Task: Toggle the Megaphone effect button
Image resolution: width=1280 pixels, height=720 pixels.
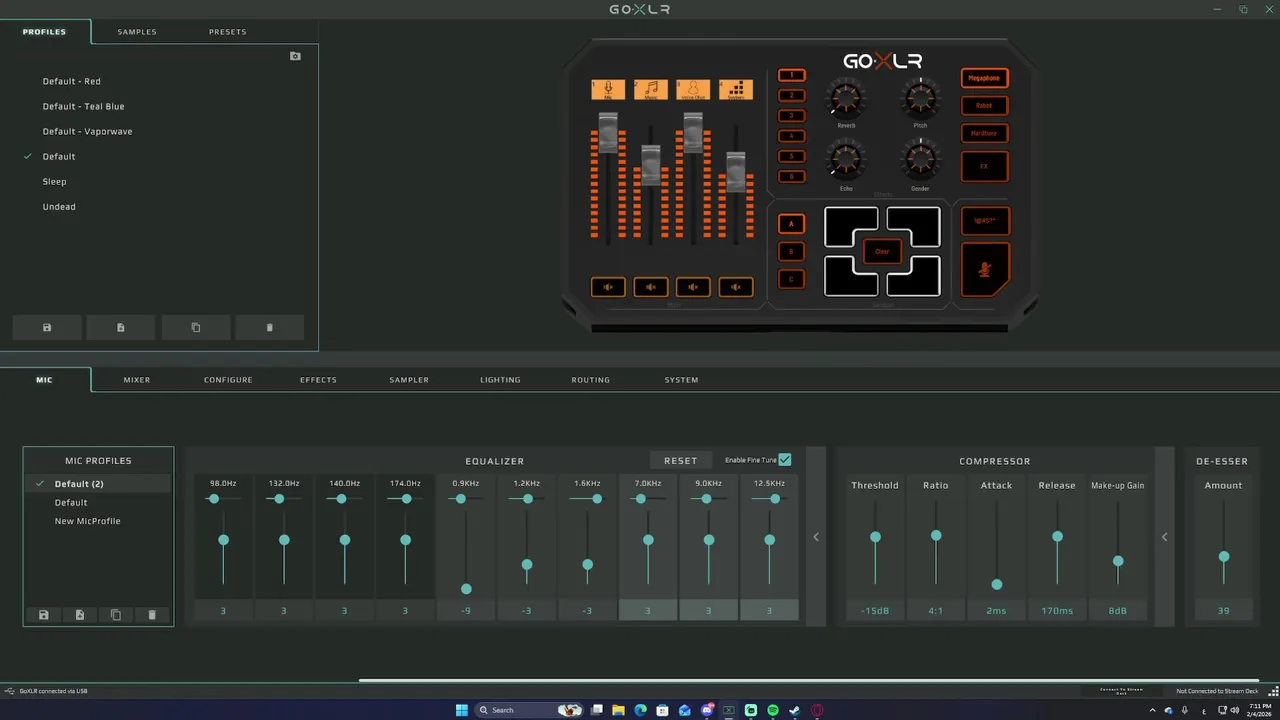Action: (984, 78)
